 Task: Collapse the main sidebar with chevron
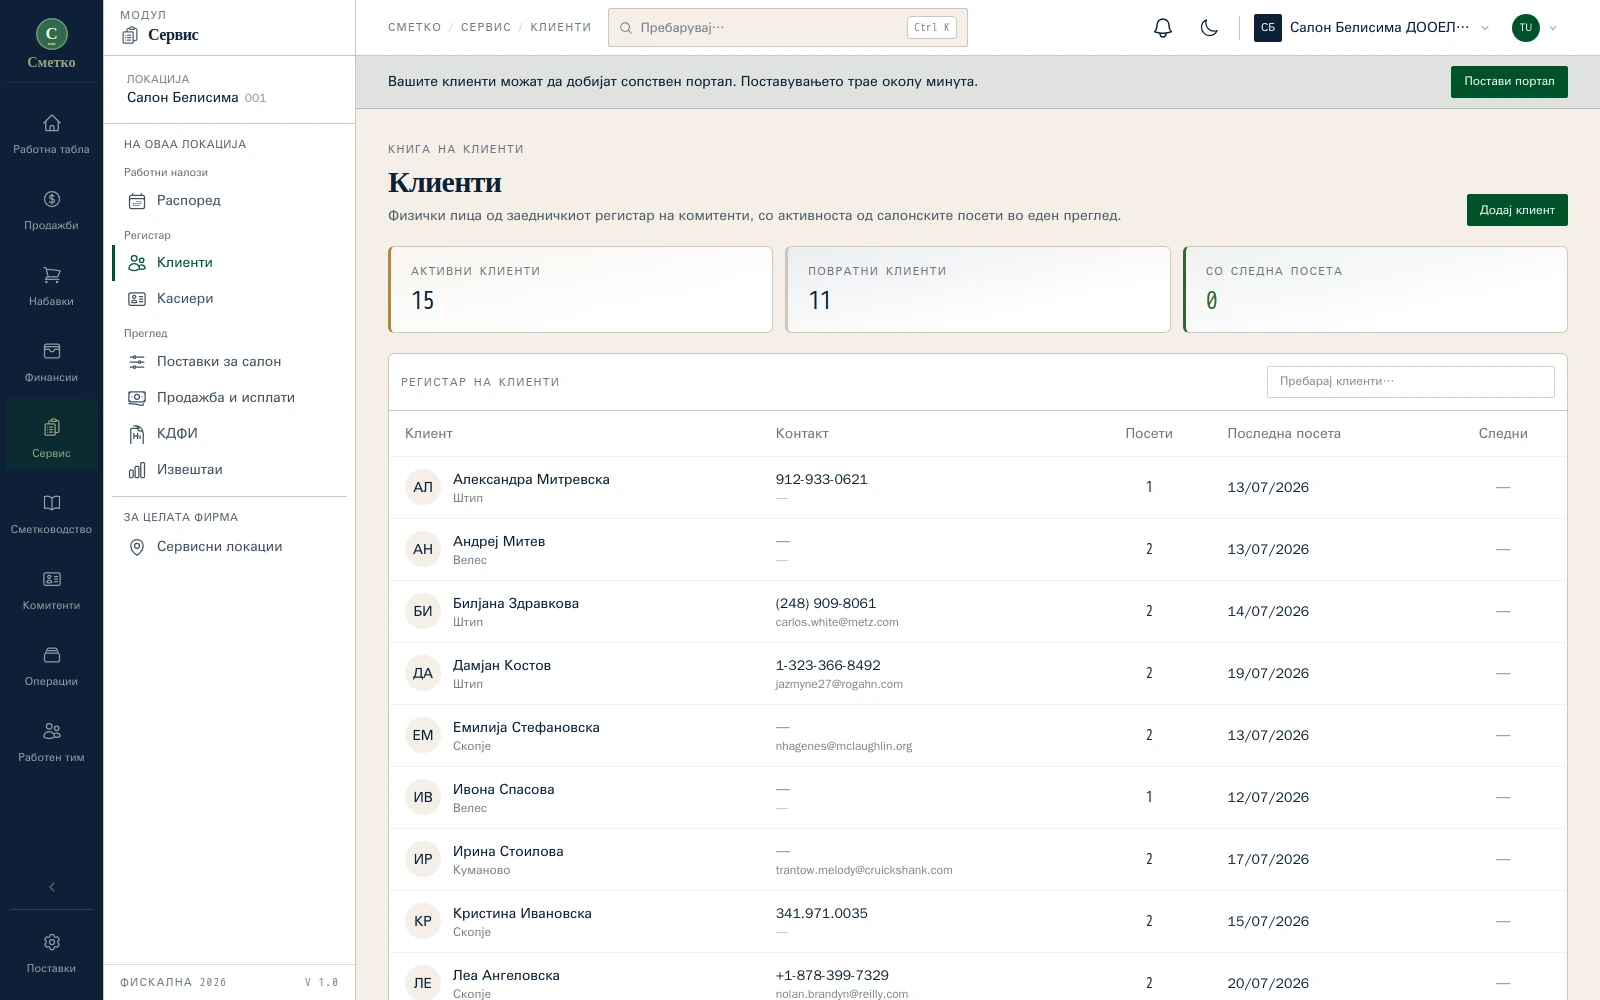pyautogui.click(x=52, y=887)
